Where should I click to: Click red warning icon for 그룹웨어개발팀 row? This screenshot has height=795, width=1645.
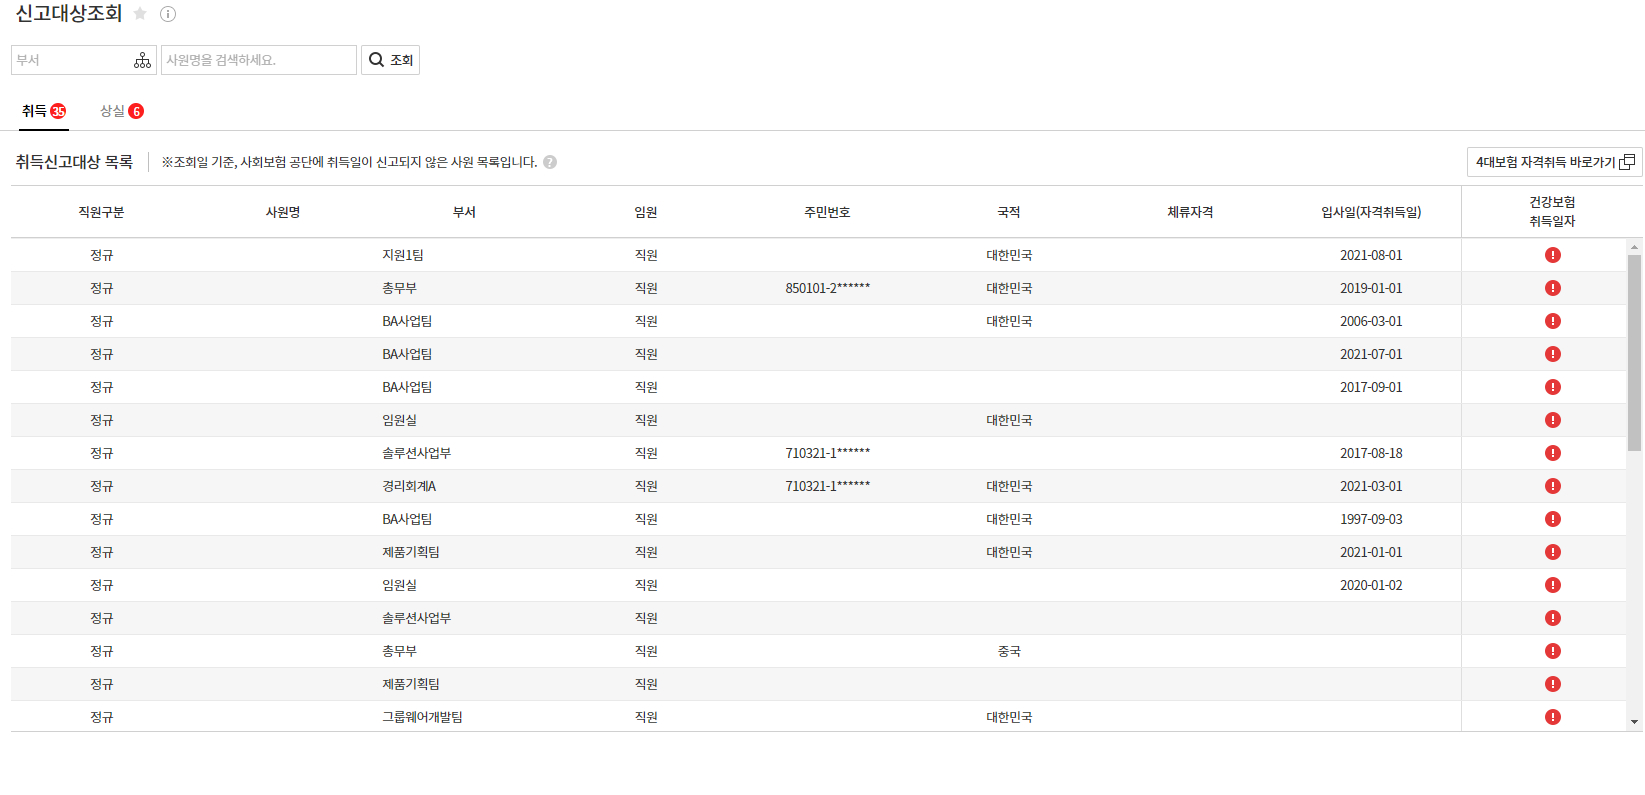(x=1552, y=717)
